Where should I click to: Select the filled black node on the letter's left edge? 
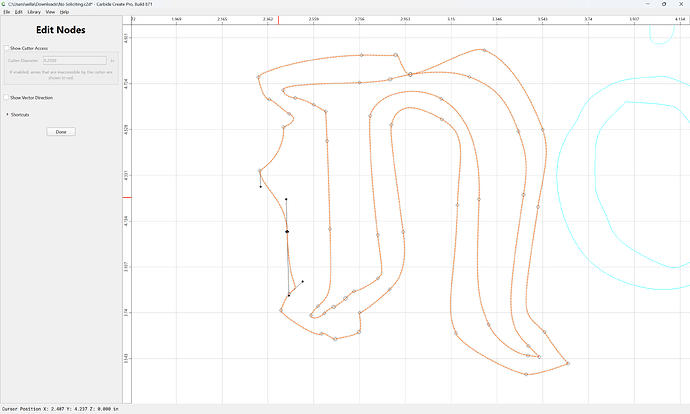[x=287, y=231]
